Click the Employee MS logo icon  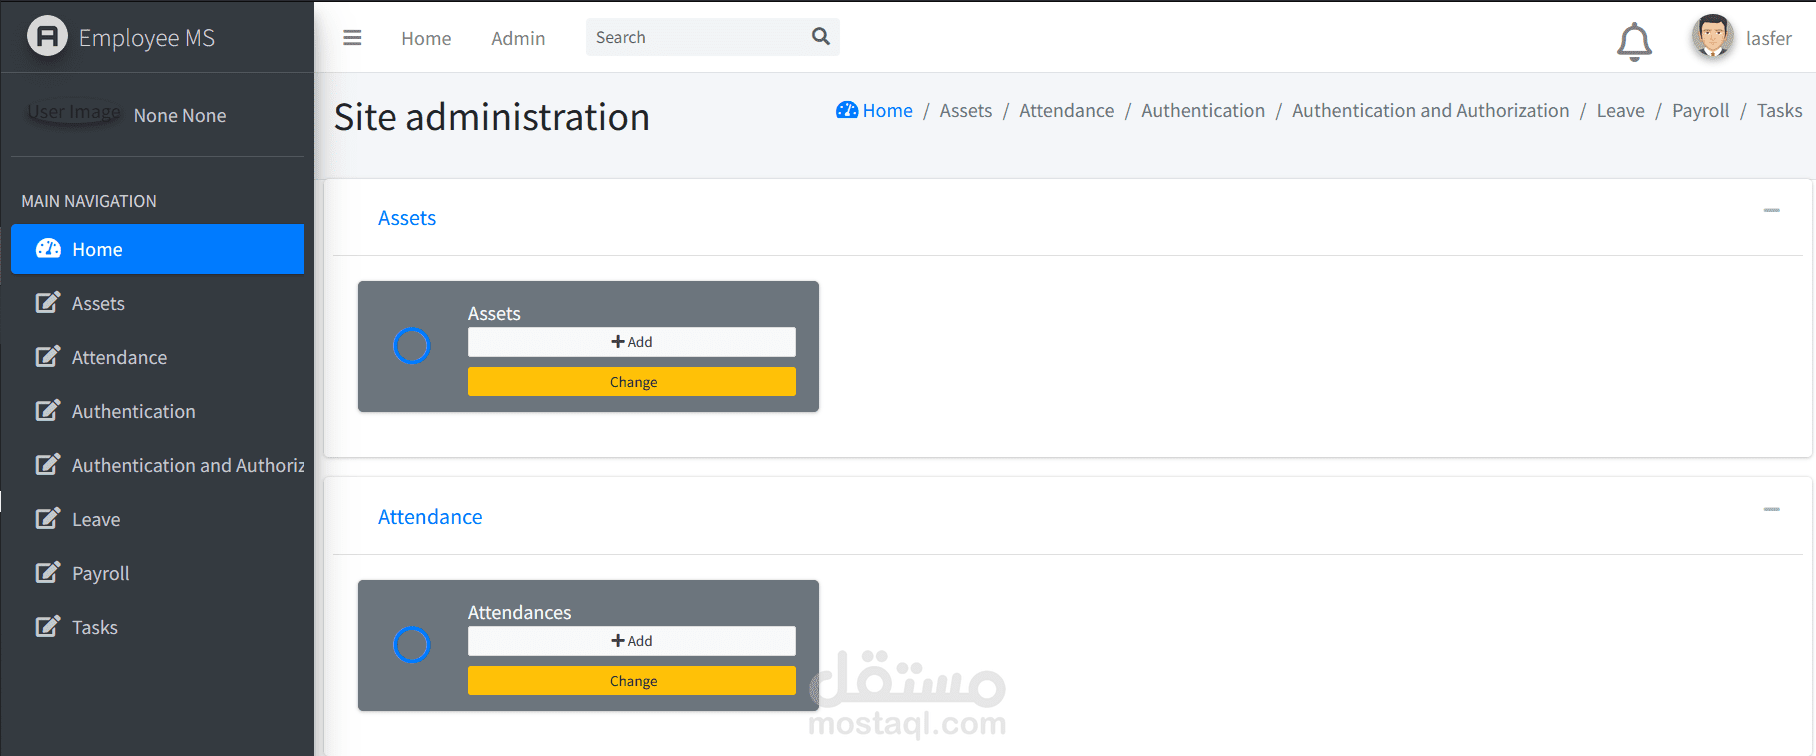(47, 37)
